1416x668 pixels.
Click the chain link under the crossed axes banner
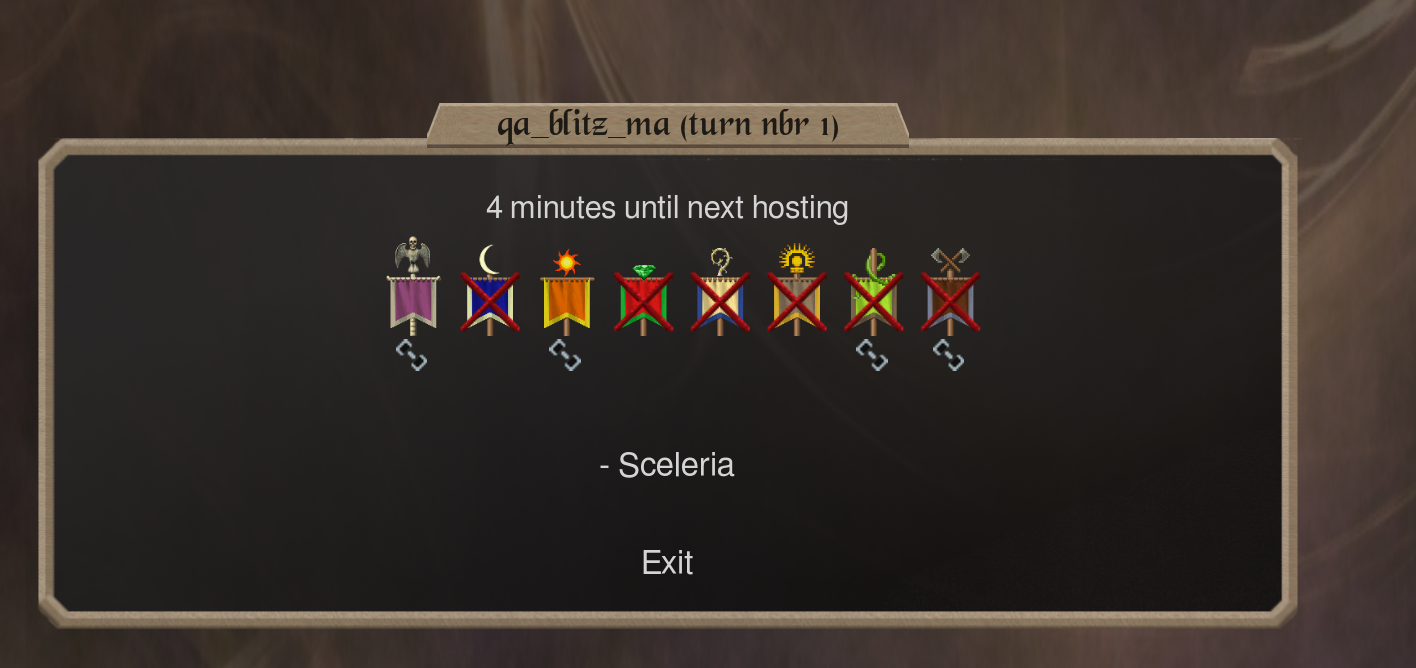coord(948,355)
